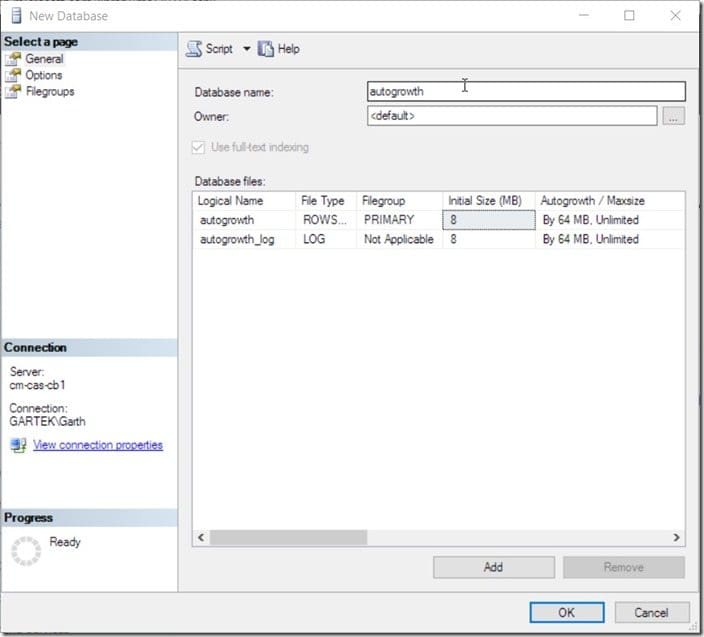704x637 pixels.
Task: Click initial size cell of autogrowth_log row
Action: click(x=489, y=239)
